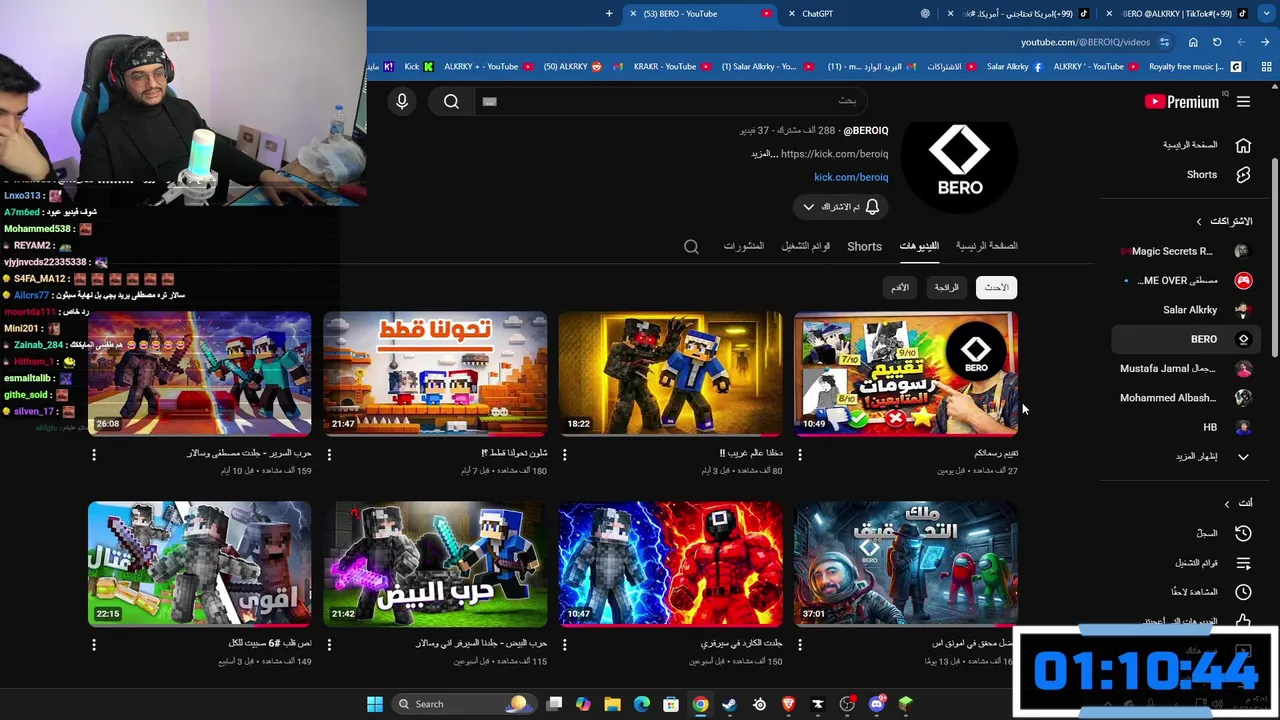Switch to المنشورات posts tab
The width and height of the screenshot is (1280, 720).
click(x=744, y=246)
